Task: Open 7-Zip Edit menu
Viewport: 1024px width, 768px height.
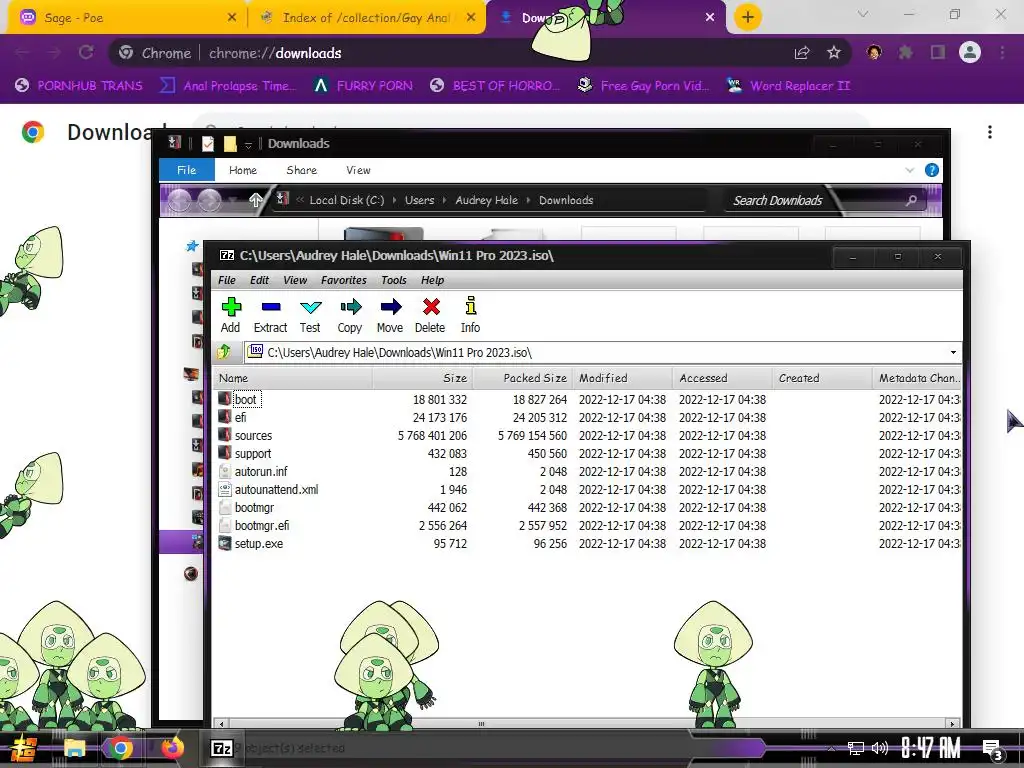Action: click(259, 280)
